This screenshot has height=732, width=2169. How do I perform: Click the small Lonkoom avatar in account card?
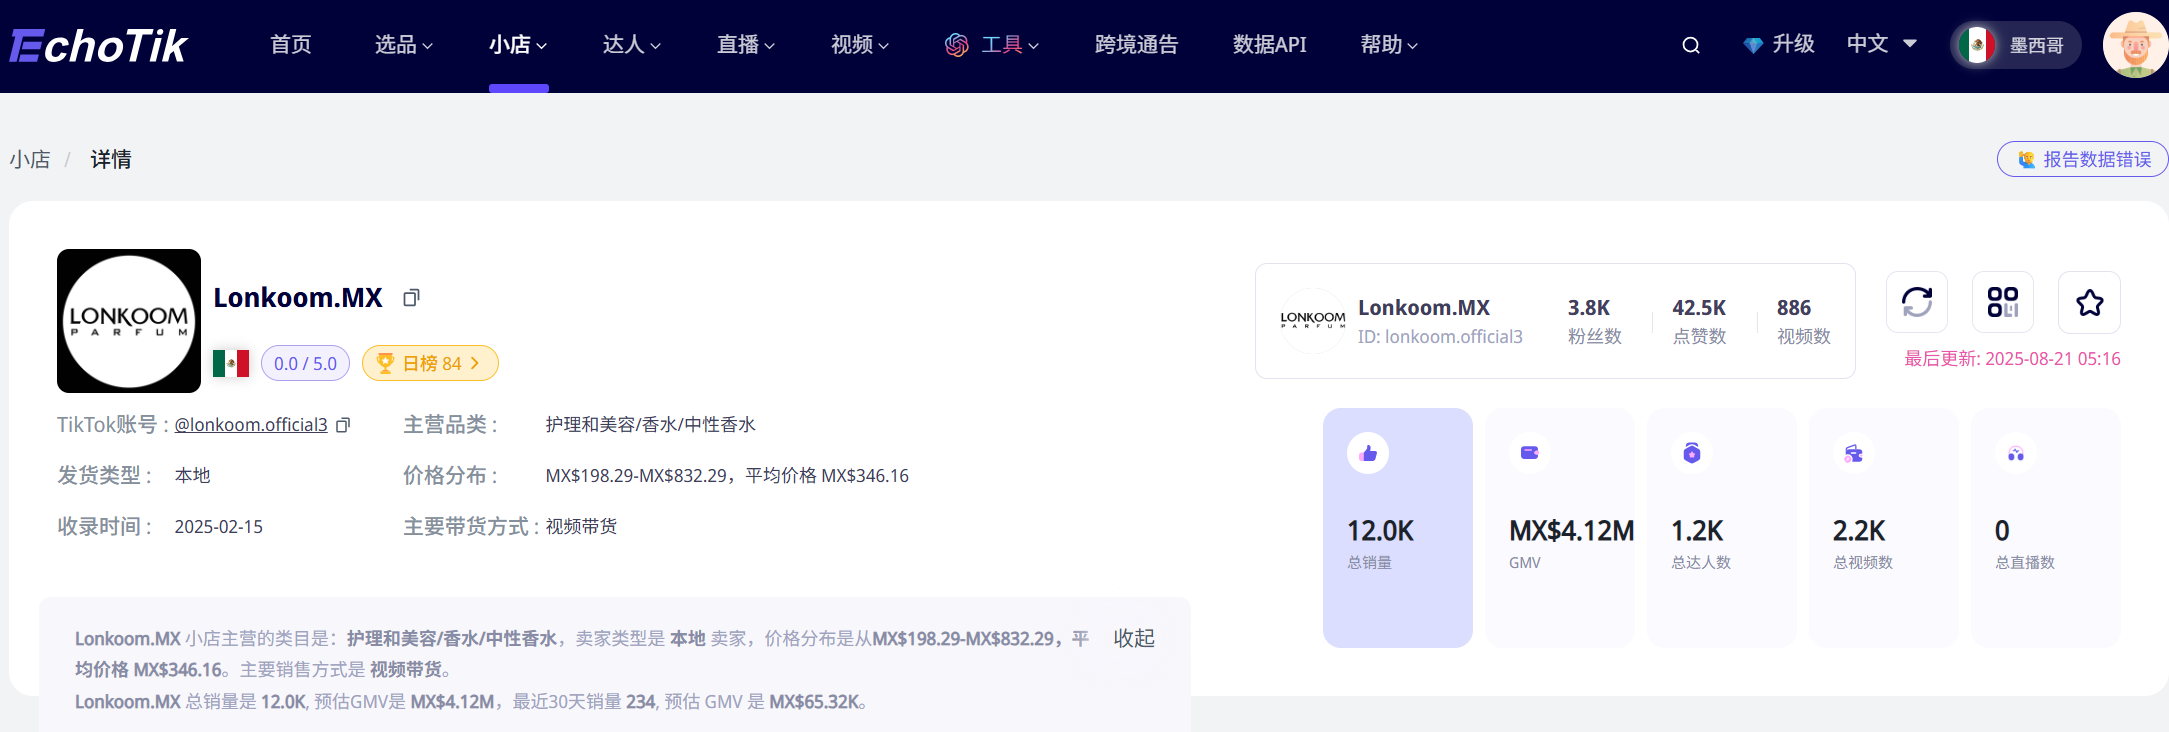point(1313,321)
